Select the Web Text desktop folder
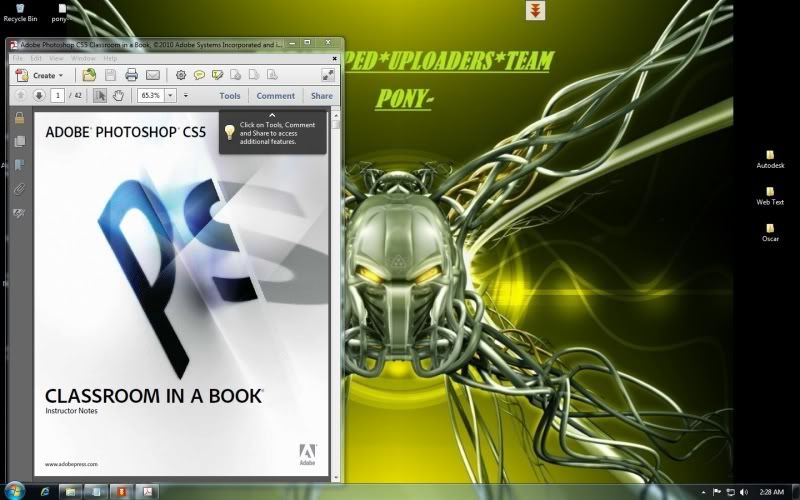The image size is (800, 500). pos(770,196)
